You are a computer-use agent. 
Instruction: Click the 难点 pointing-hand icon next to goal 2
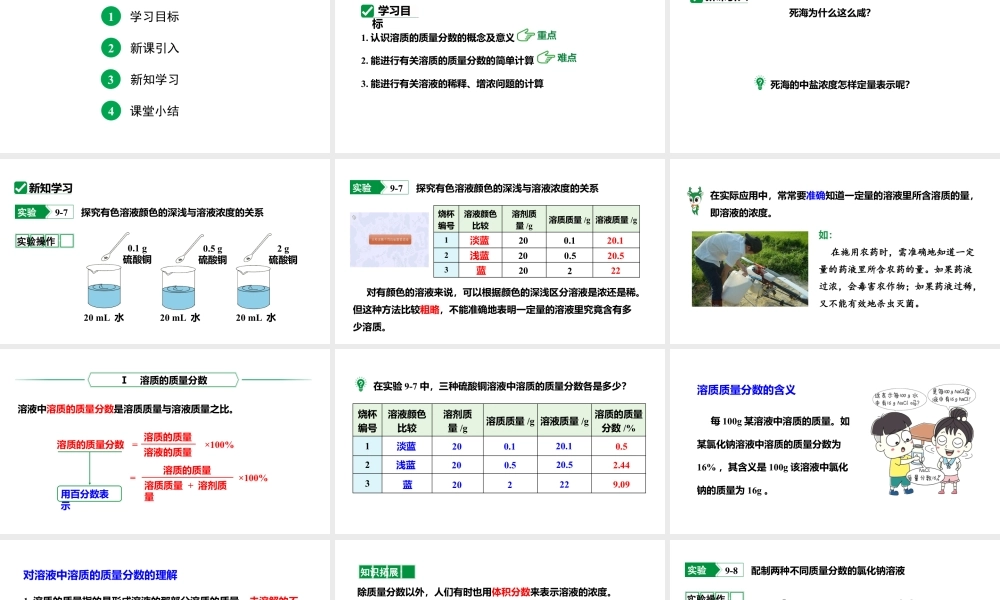pyautogui.click(x=545, y=58)
